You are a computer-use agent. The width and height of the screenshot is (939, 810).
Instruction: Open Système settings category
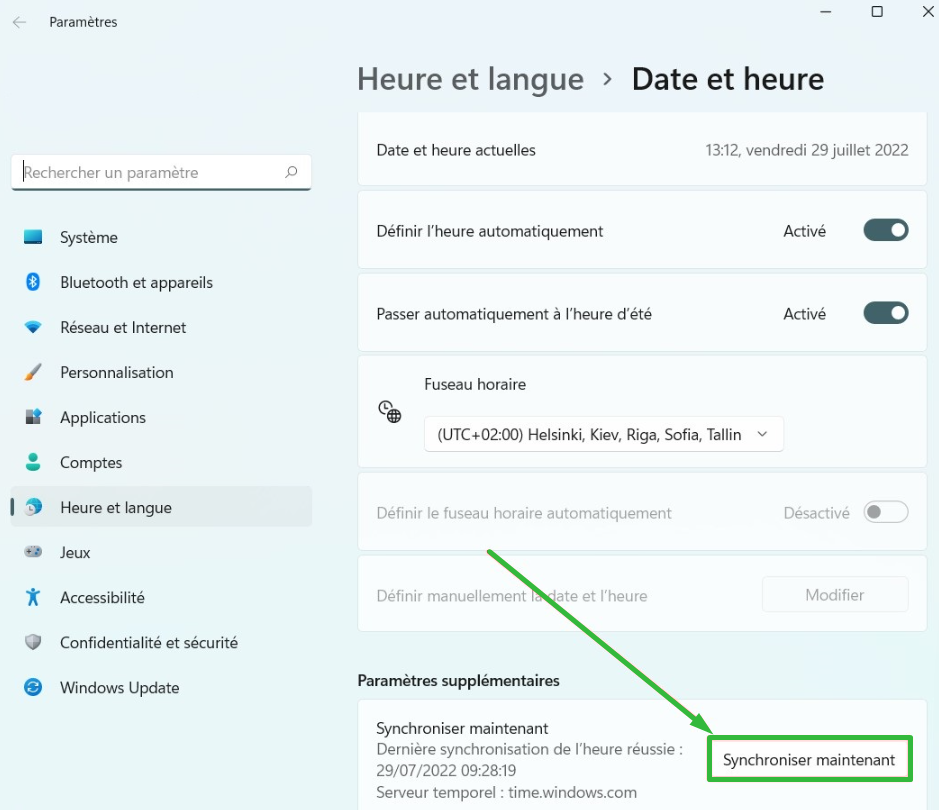pyautogui.click(x=161, y=237)
